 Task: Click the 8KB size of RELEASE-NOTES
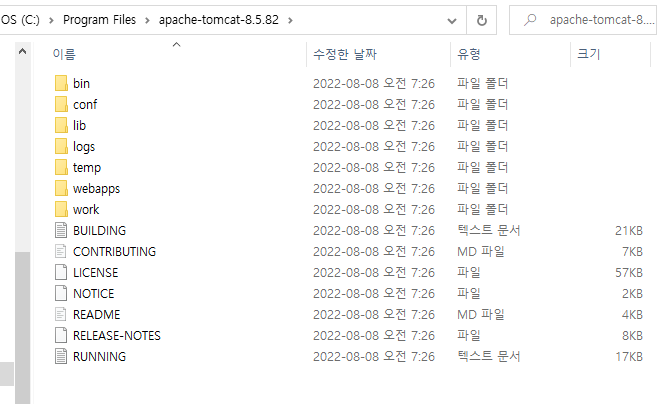click(x=632, y=335)
